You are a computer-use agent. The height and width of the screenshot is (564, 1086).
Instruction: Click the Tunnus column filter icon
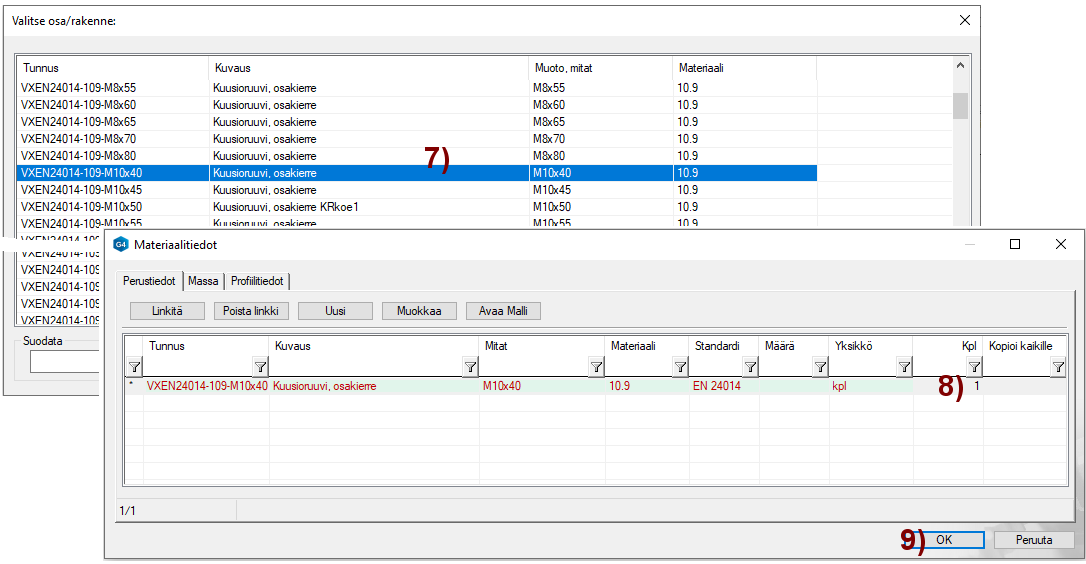click(x=260, y=367)
